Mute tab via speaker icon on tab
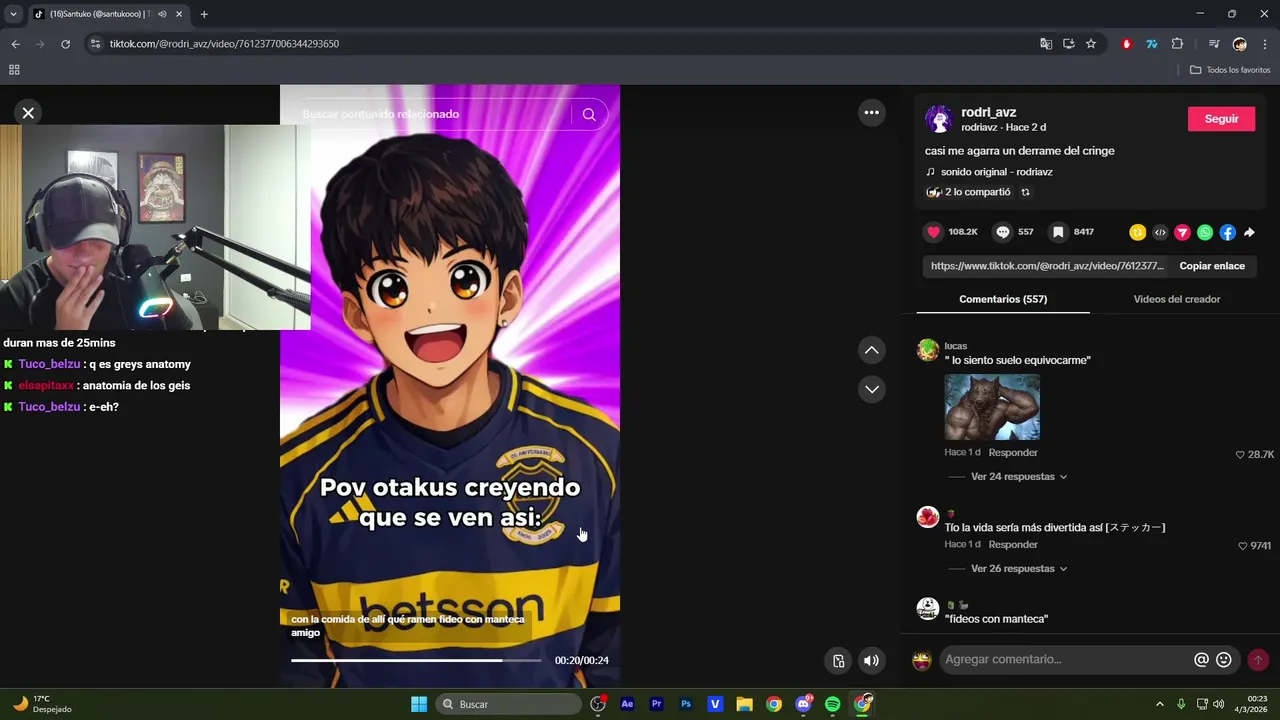 tap(162, 14)
